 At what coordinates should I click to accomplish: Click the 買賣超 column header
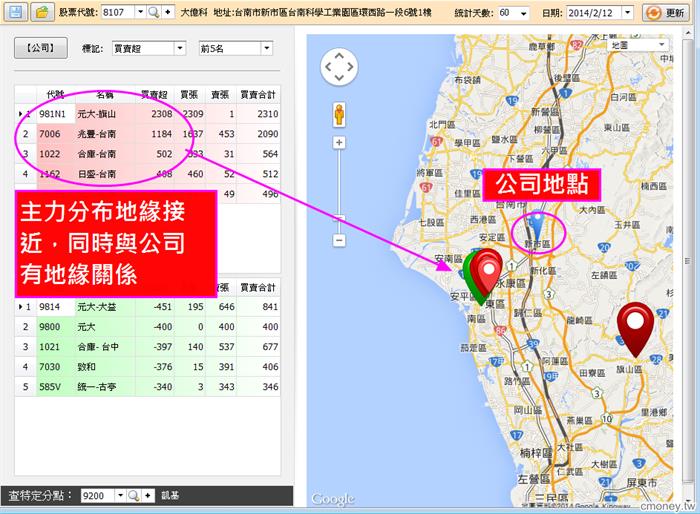pos(154,94)
